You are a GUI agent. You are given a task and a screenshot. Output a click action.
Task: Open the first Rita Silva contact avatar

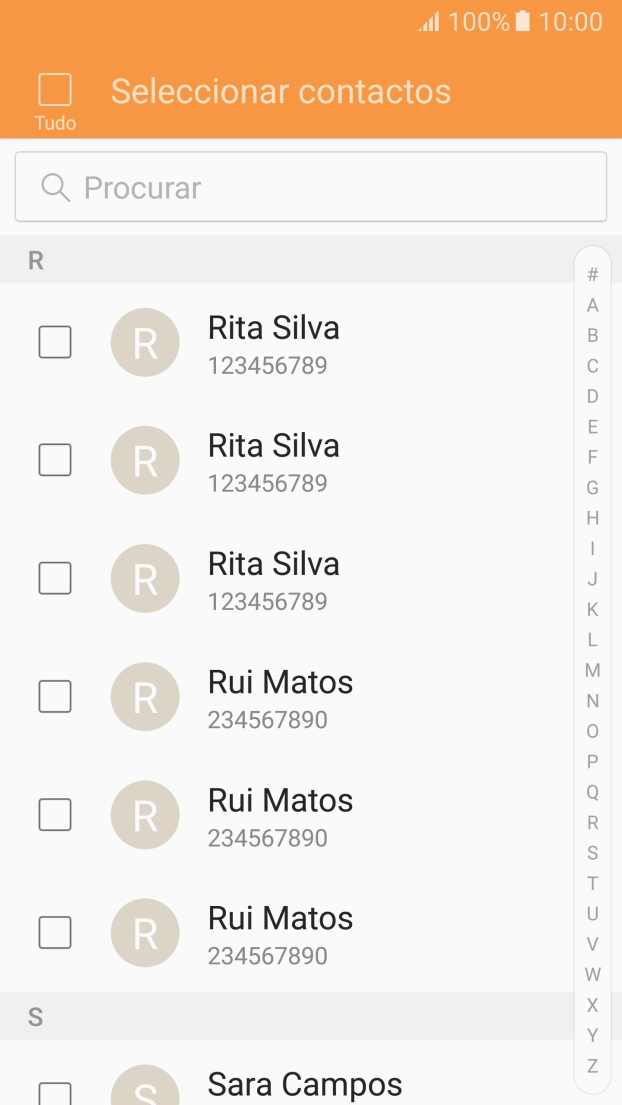(145, 342)
